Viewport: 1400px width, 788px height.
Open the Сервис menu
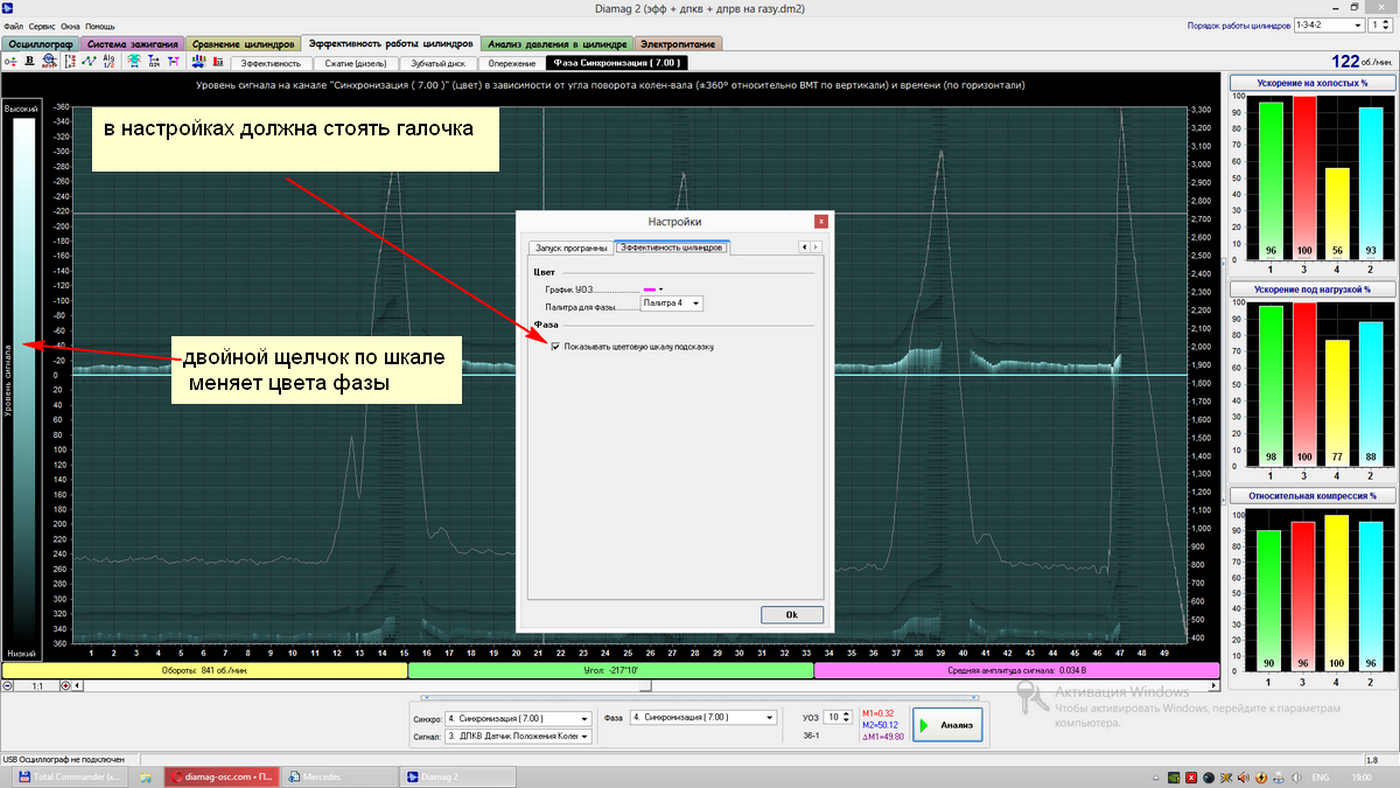[42, 25]
